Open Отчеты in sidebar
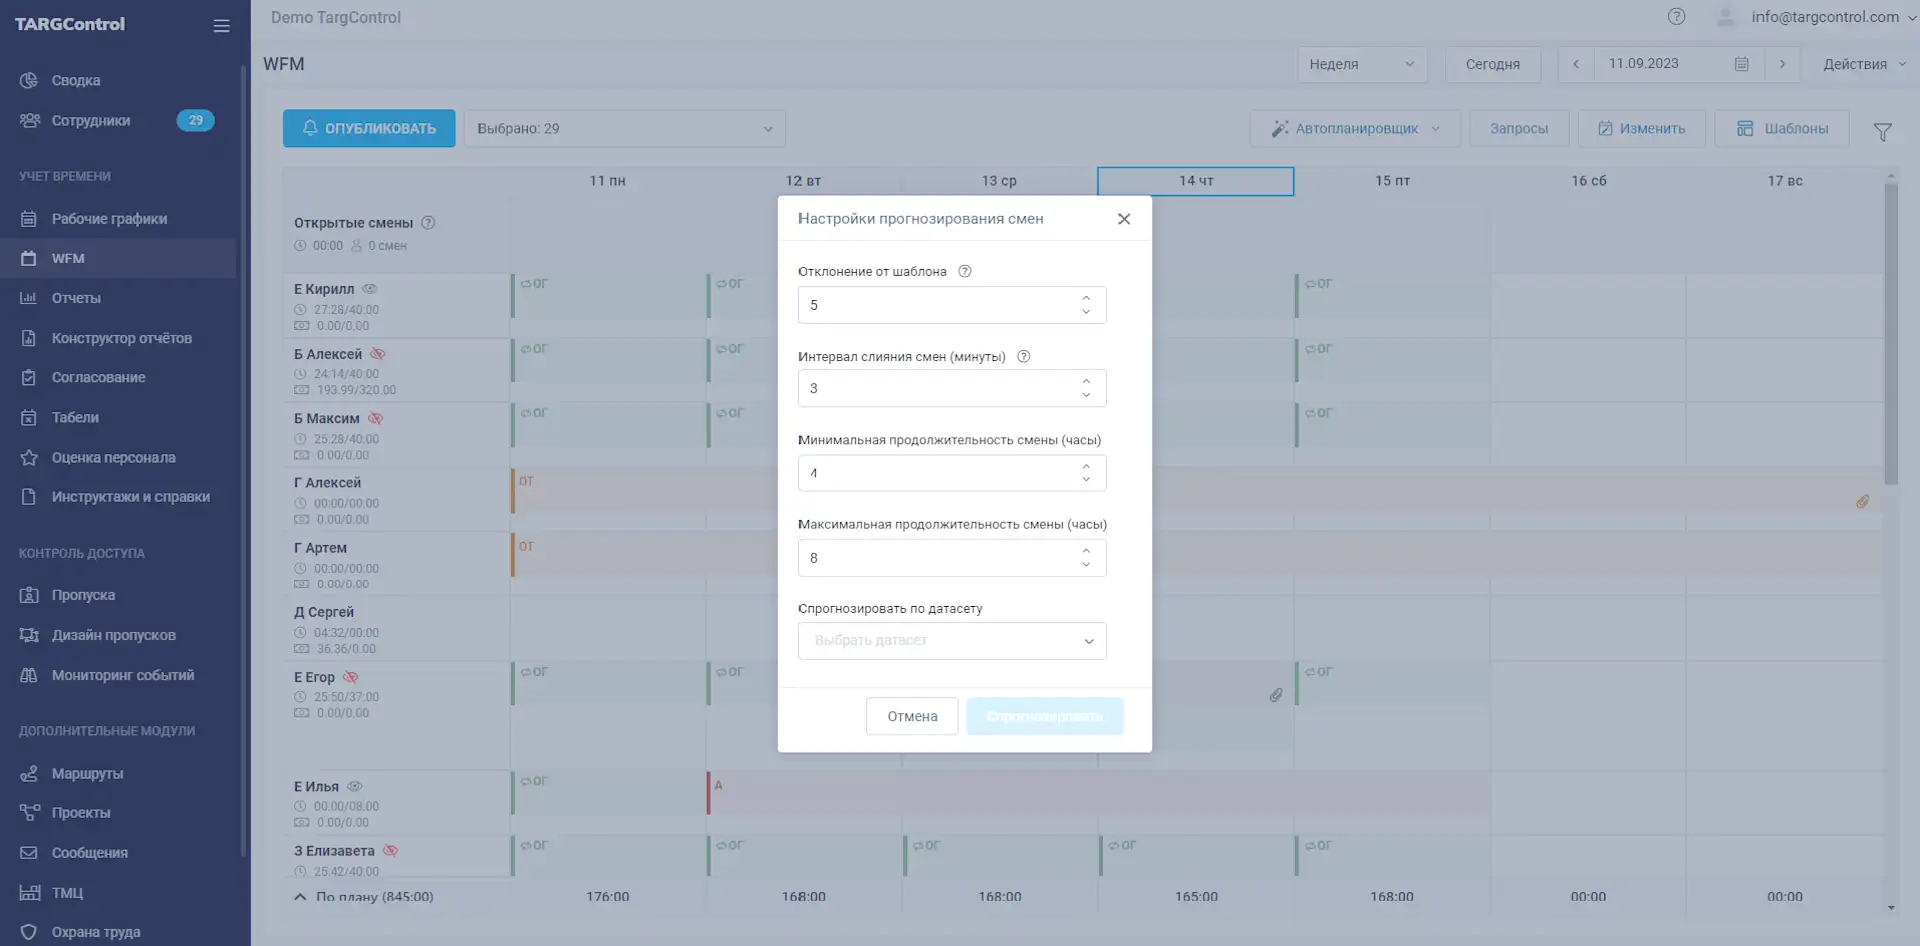The height and width of the screenshot is (946, 1920). click(76, 298)
